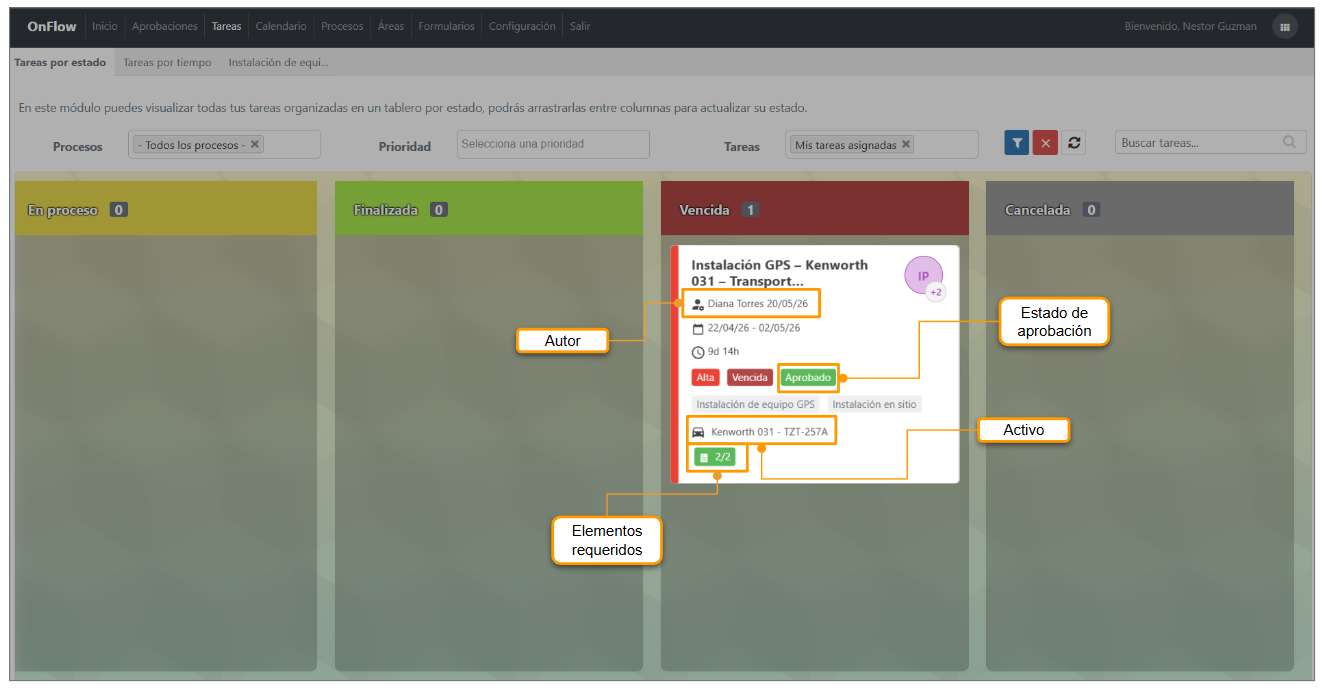
Task: Open the Procesos menu item in the top bar
Action: pyautogui.click(x=343, y=27)
